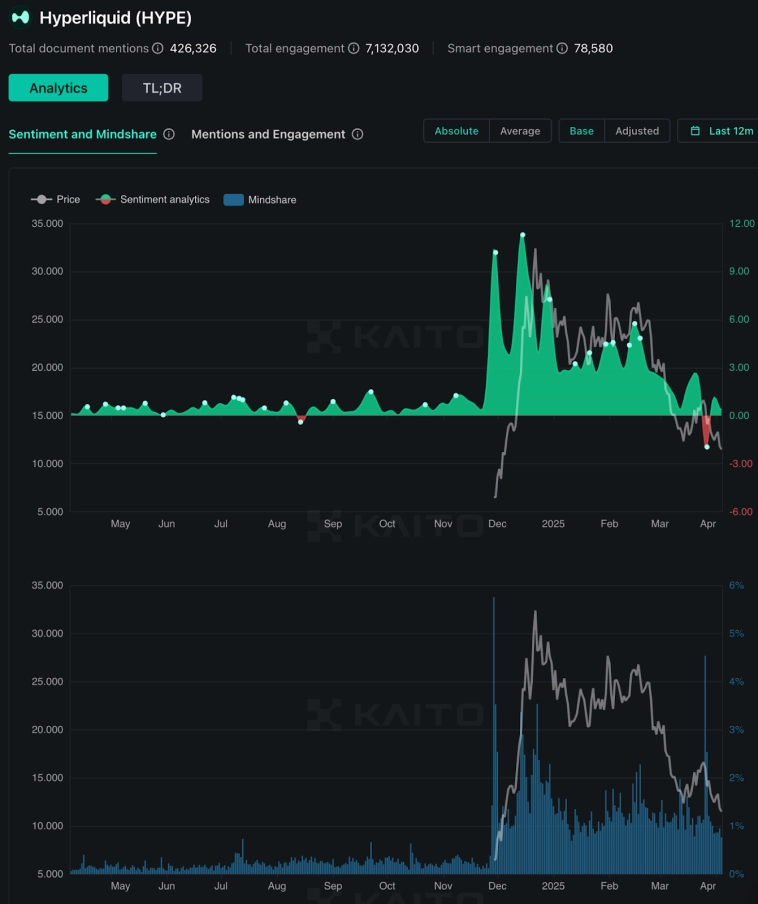Choose the Base mode option
Screen dimensions: 758x904
tap(582, 131)
